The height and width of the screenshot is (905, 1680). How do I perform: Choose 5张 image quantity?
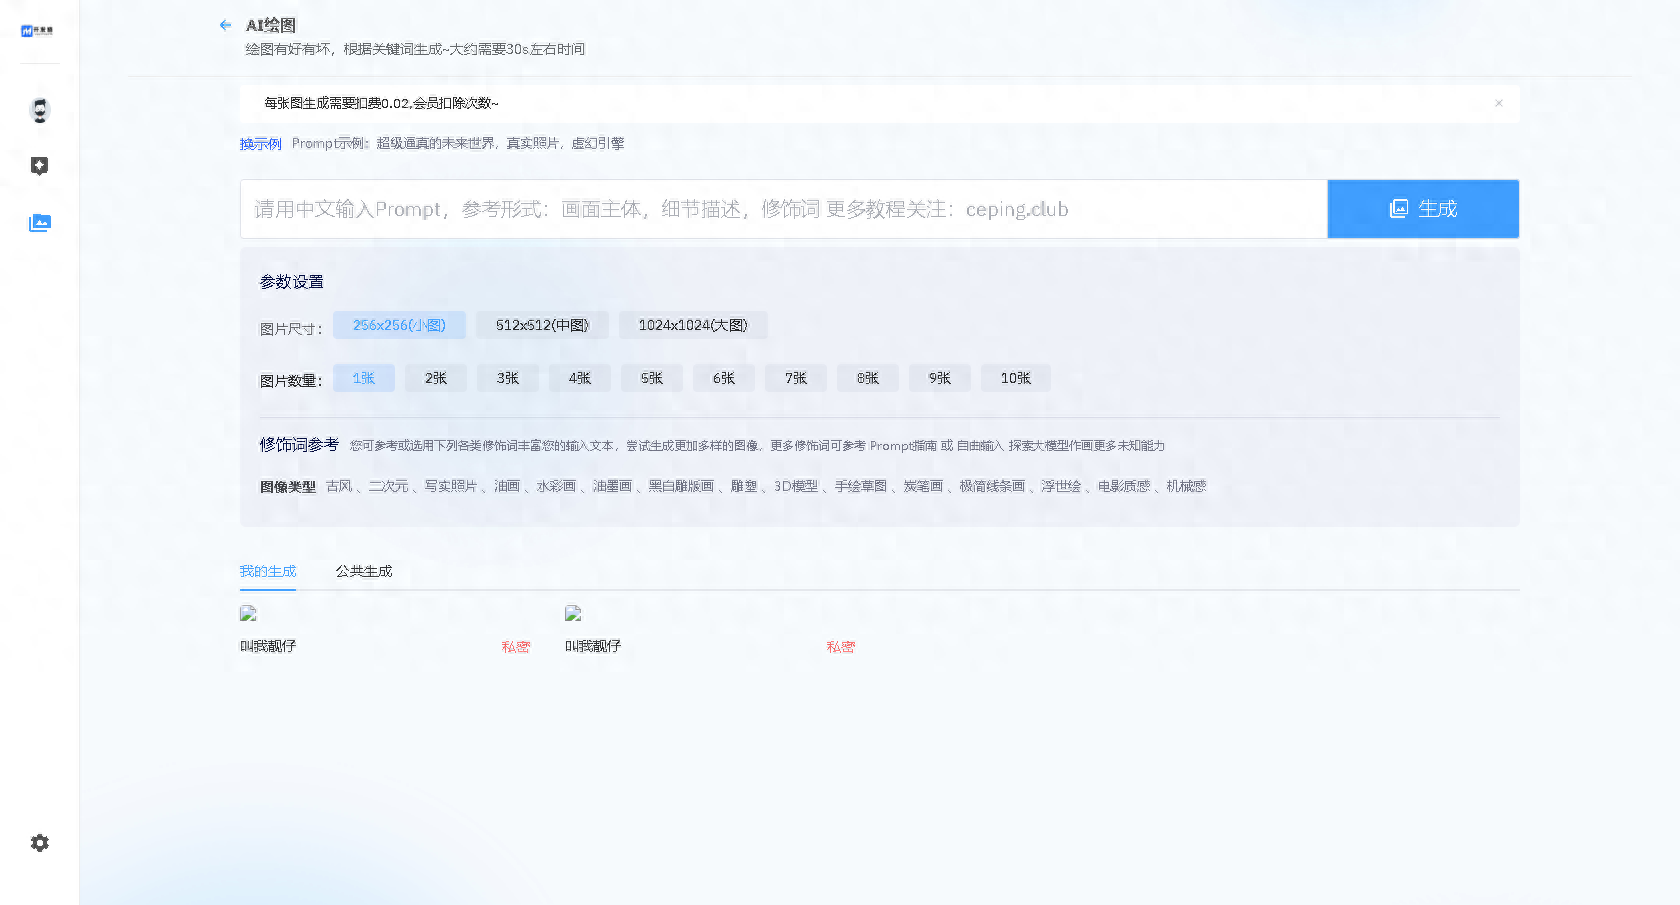[x=652, y=378]
